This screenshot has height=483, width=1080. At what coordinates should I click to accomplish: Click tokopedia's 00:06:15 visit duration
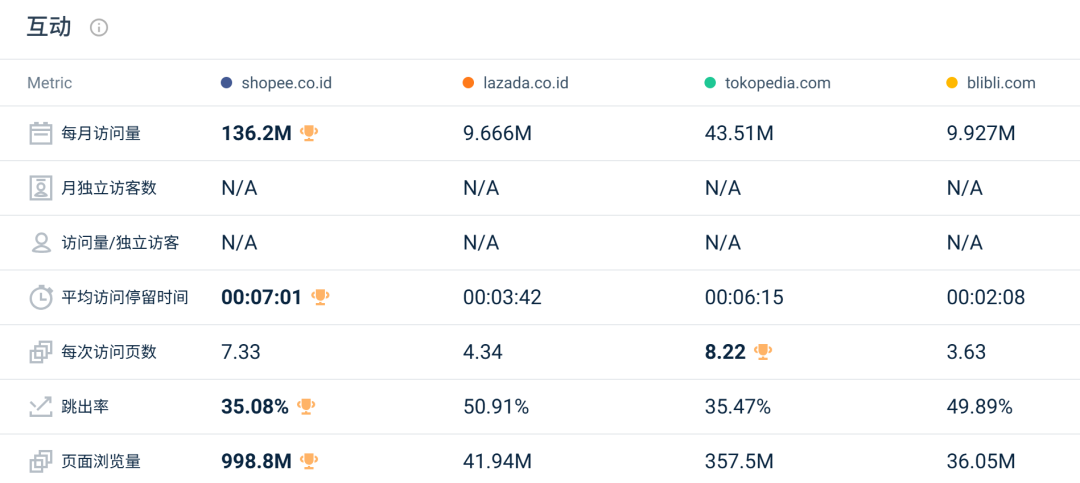click(x=744, y=297)
